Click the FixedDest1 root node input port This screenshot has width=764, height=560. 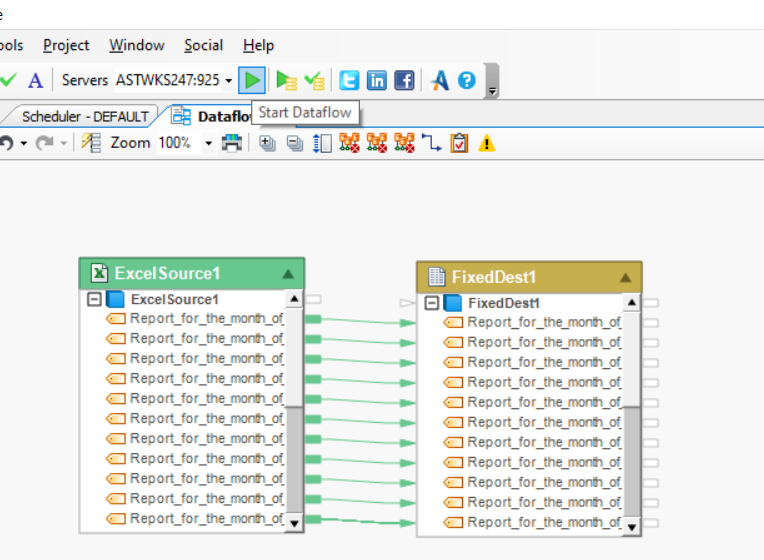pyautogui.click(x=407, y=303)
